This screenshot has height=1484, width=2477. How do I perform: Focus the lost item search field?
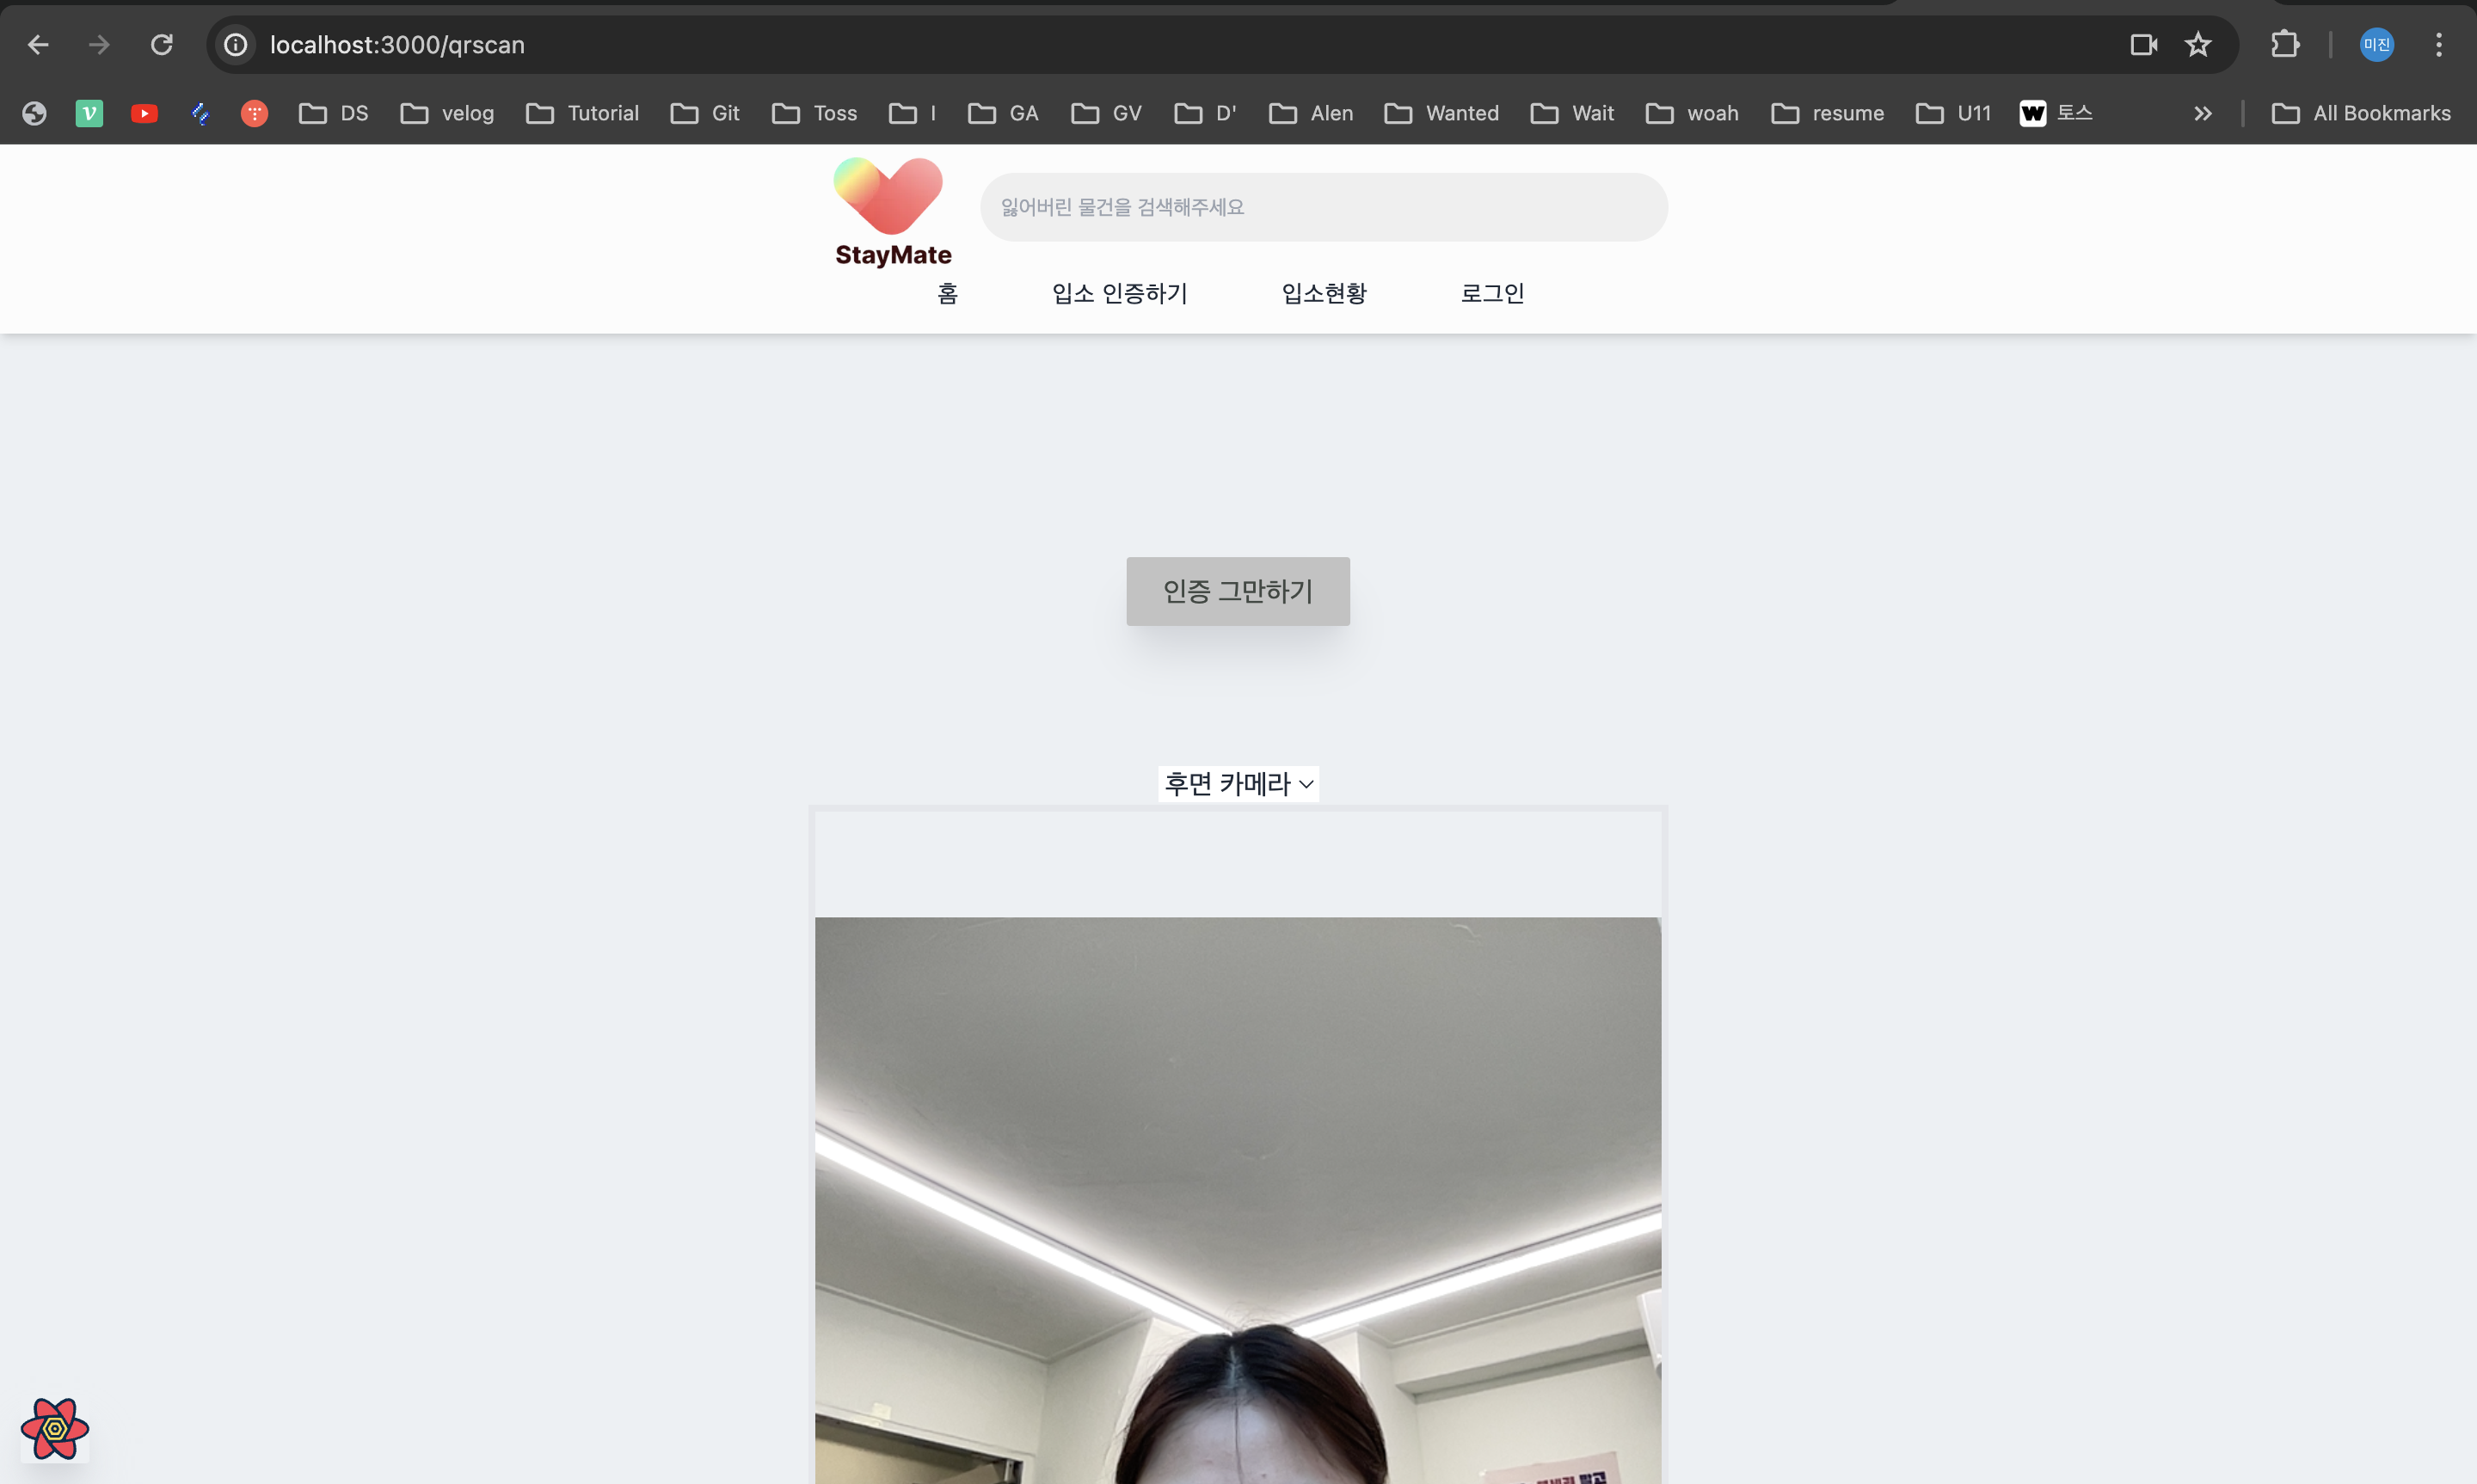tap(1323, 207)
